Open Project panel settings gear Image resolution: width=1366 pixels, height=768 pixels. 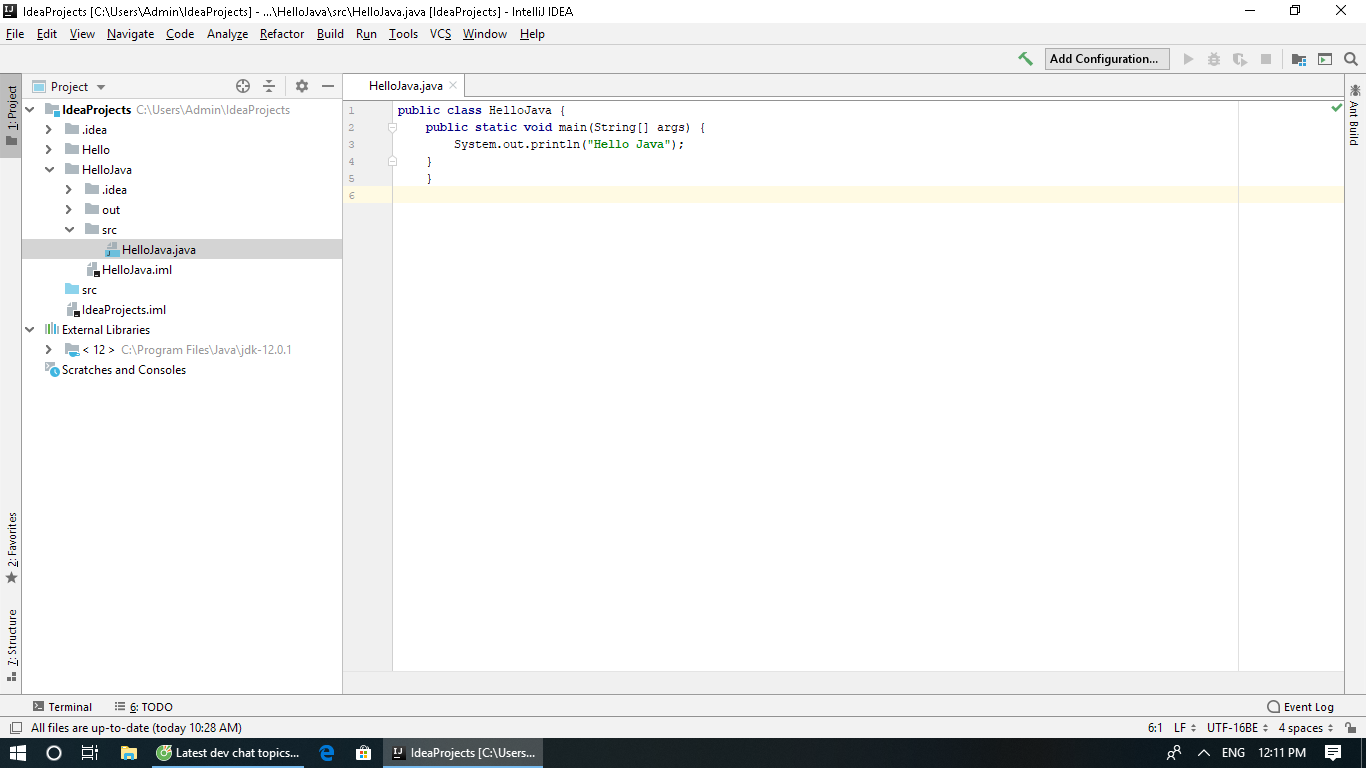coord(302,87)
